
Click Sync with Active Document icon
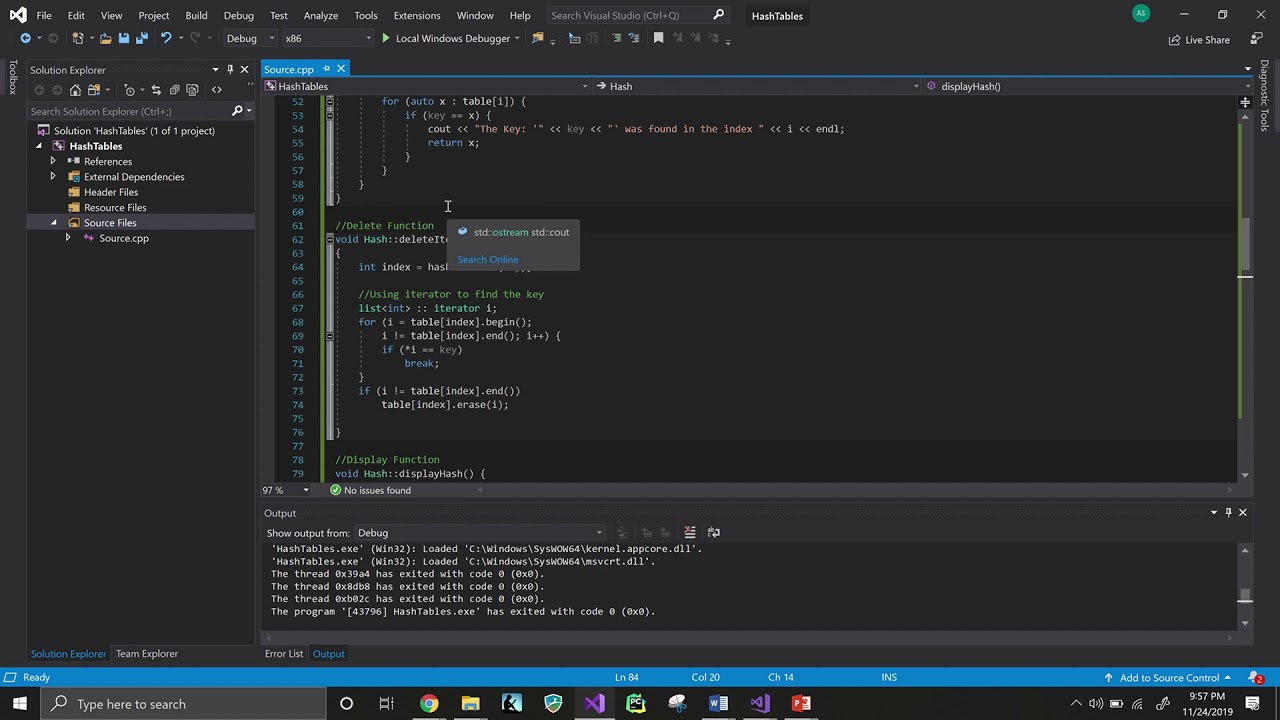point(155,90)
